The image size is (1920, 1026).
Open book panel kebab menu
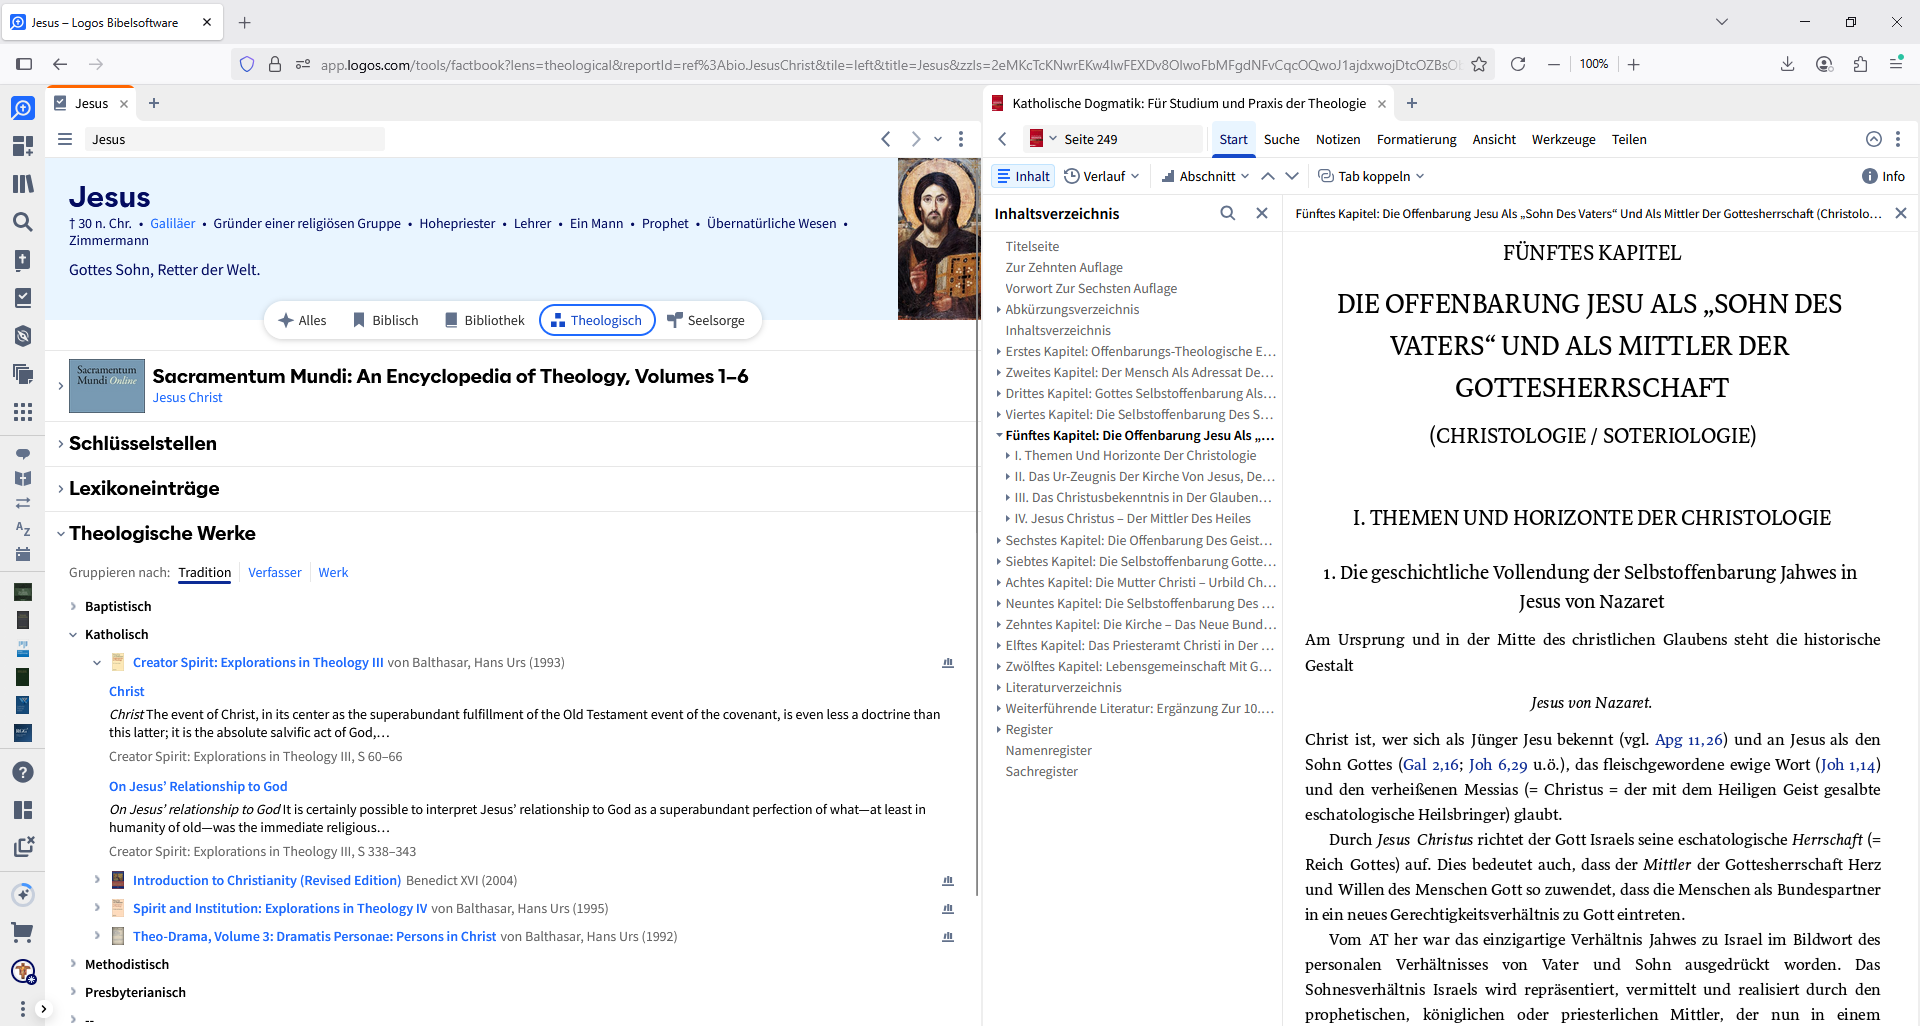pyautogui.click(x=1898, y=139)
